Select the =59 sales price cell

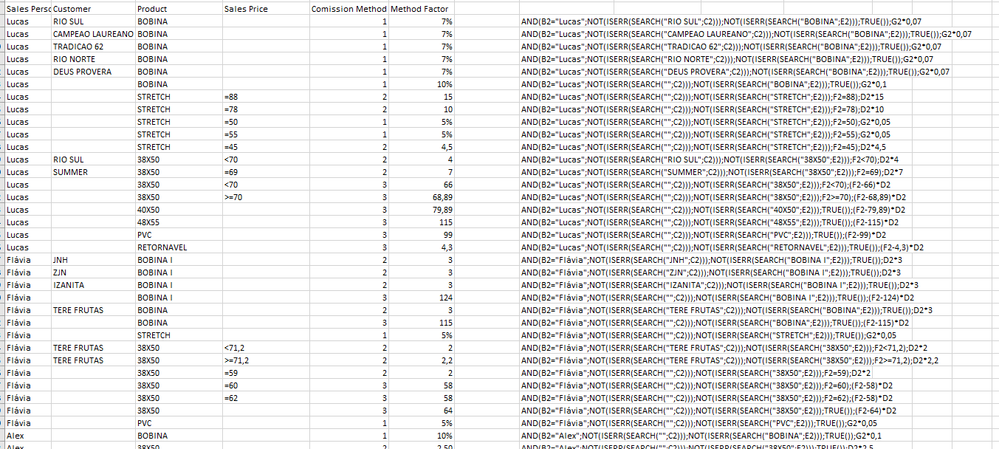[x=266, y=373]
